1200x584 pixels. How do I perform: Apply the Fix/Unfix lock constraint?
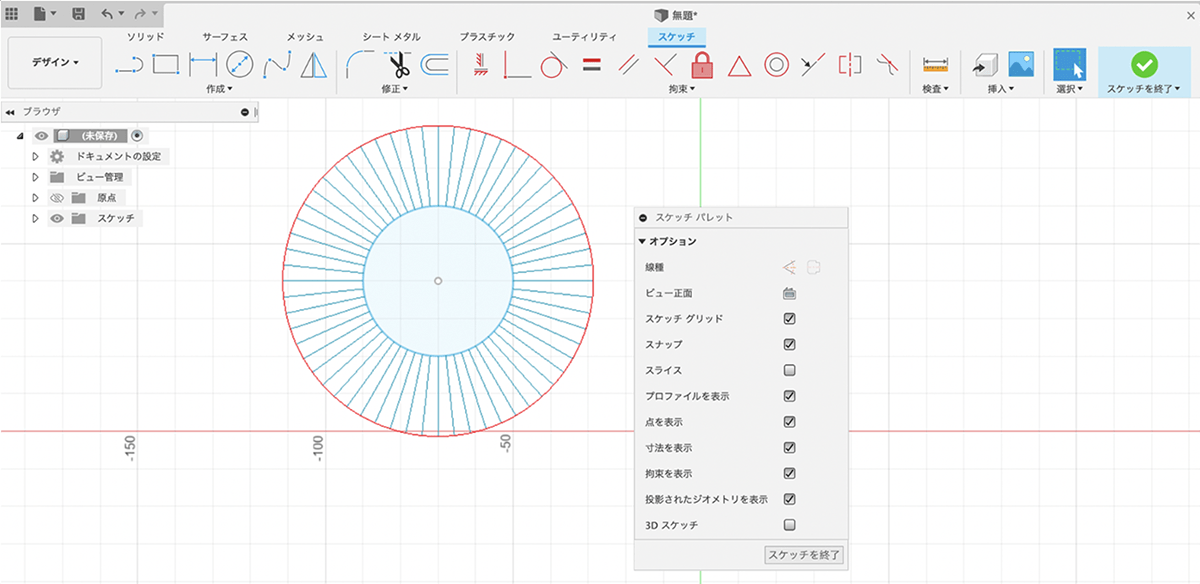point(702,66)
